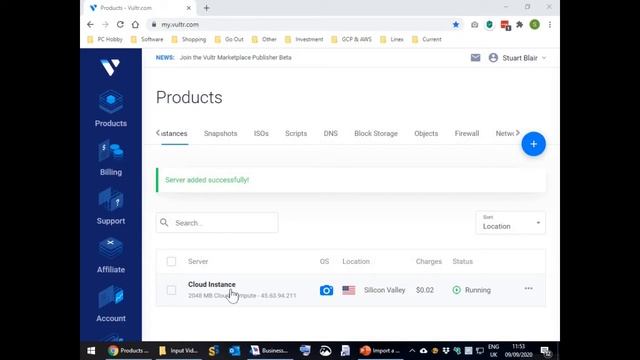Switch to the Scripts tab
Viewport: 640px width, 360px height.
pos(296,133)
